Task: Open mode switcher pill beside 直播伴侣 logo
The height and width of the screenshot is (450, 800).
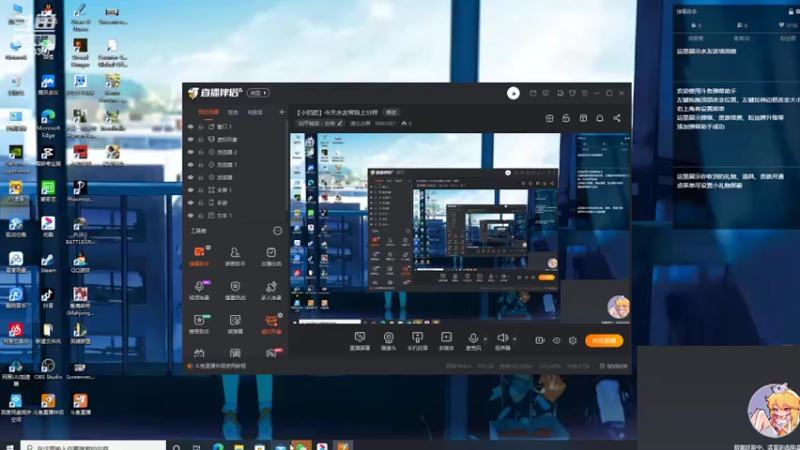Action: click(258, 93)
